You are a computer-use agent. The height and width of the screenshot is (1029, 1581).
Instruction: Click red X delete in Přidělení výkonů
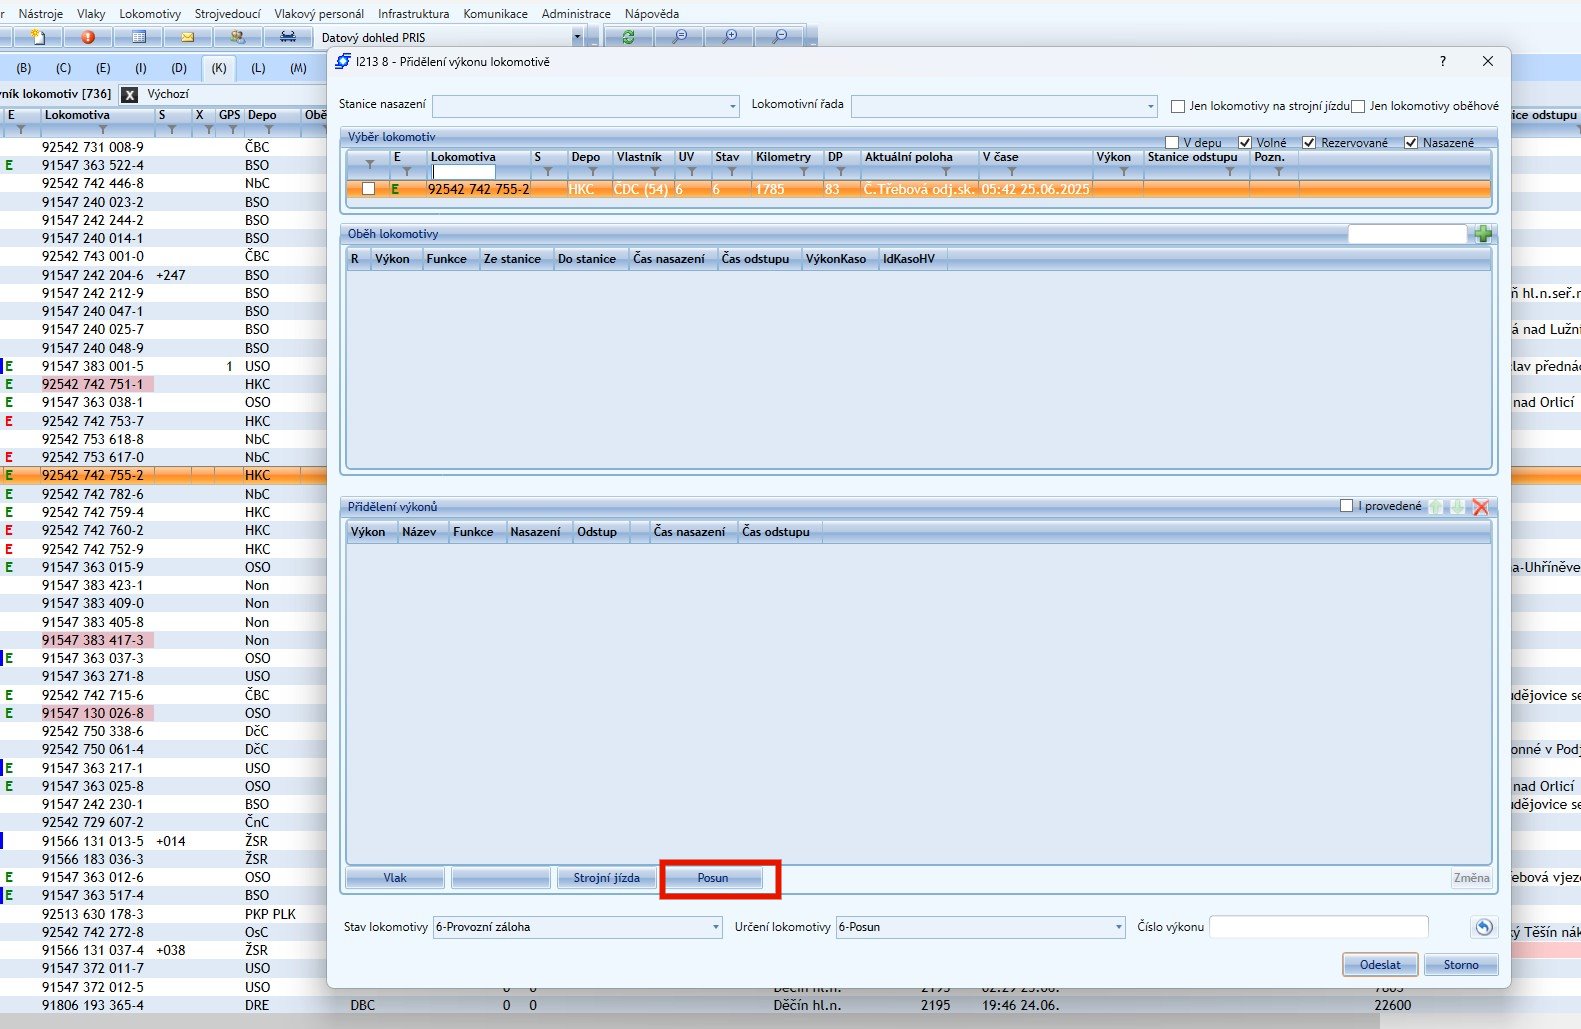pos(1481,507)
